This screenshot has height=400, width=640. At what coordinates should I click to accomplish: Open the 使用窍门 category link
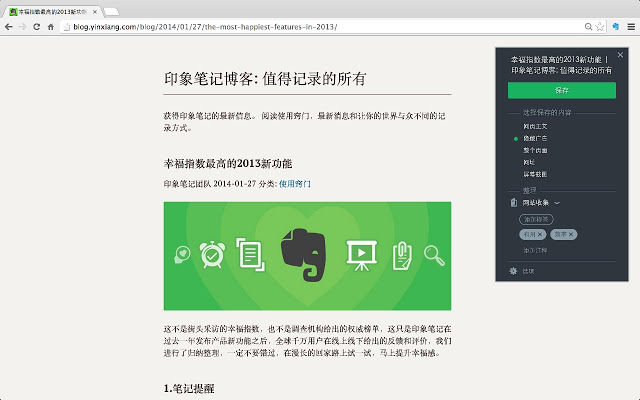click(295, 184)
